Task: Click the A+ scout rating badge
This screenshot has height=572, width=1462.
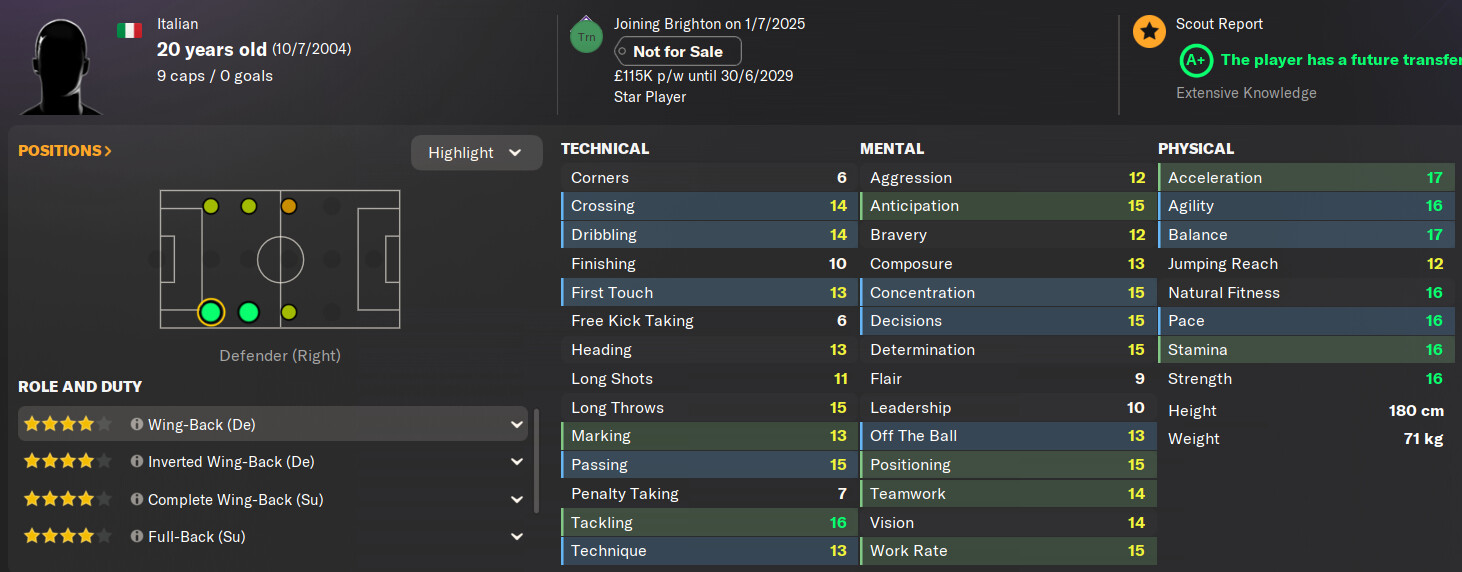Action: coord(1195,60)
